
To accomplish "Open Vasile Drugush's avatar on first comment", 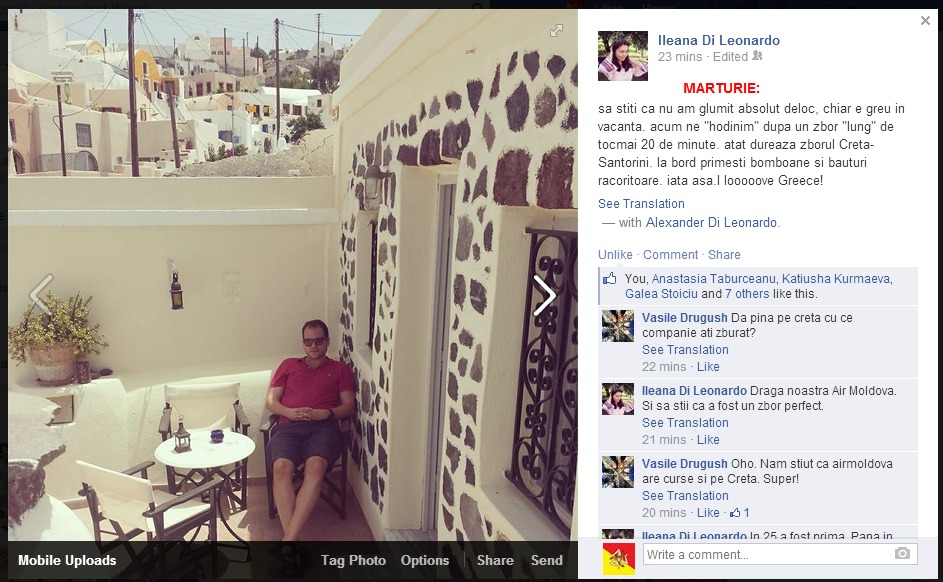I will [618, 326].
